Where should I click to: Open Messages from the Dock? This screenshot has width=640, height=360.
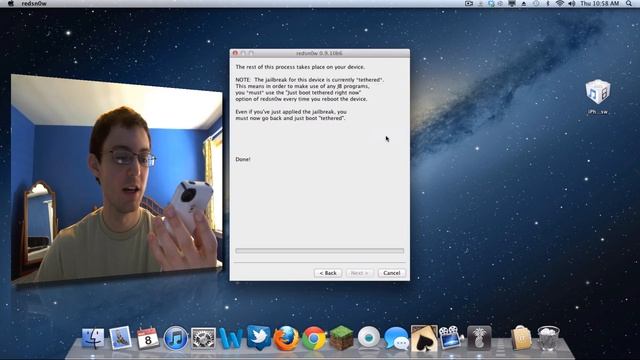(x=396, y=338)
